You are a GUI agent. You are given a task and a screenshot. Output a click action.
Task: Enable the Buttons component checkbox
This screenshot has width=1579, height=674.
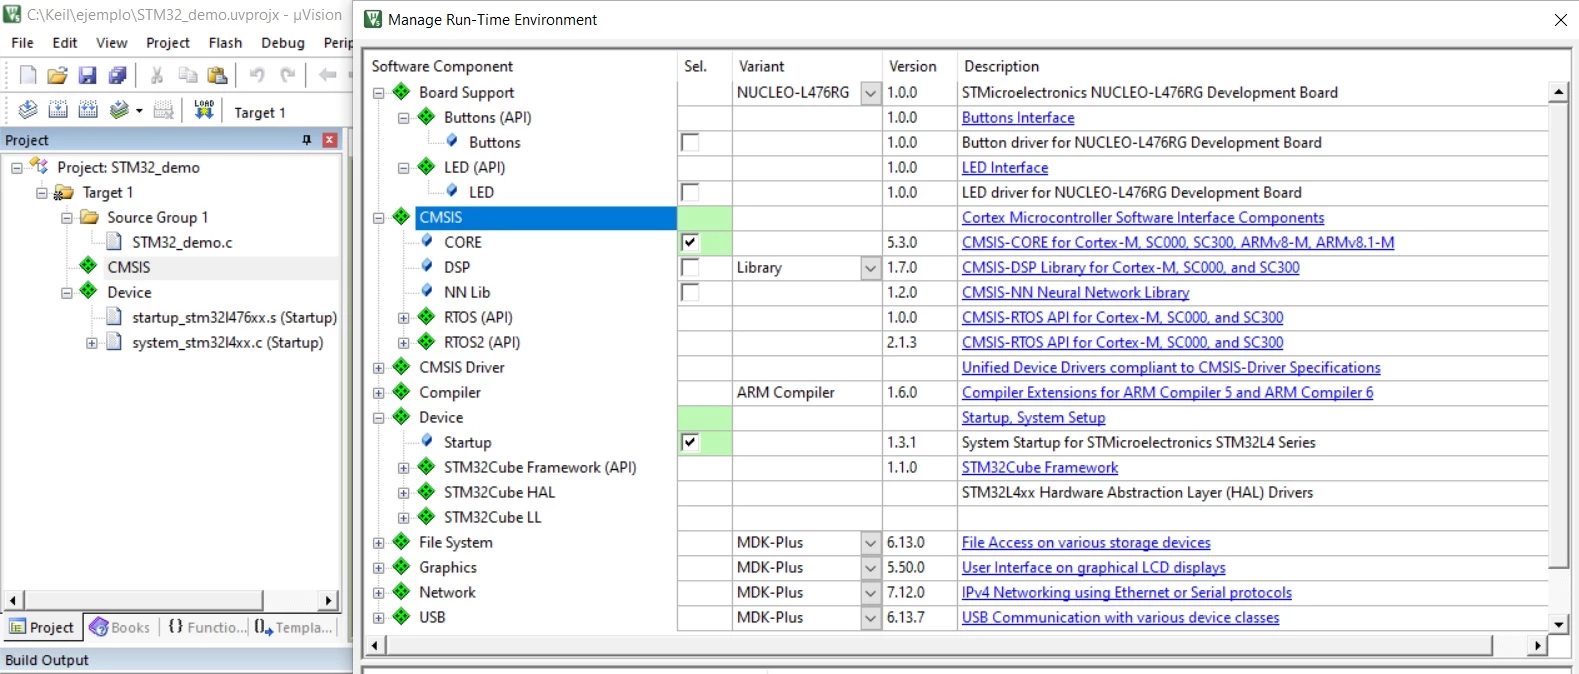[x=690, y=142]
